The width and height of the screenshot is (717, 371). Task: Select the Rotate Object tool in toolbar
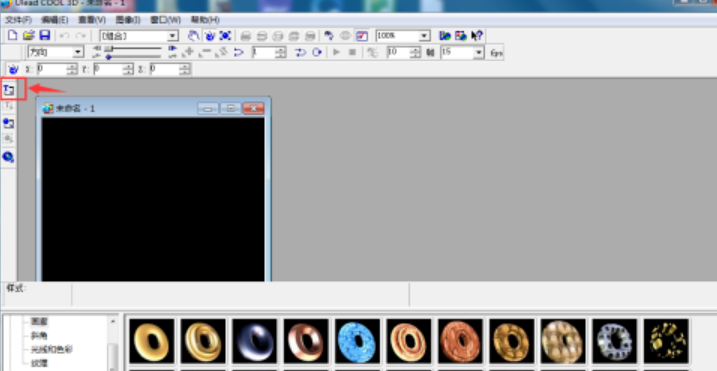209,36
